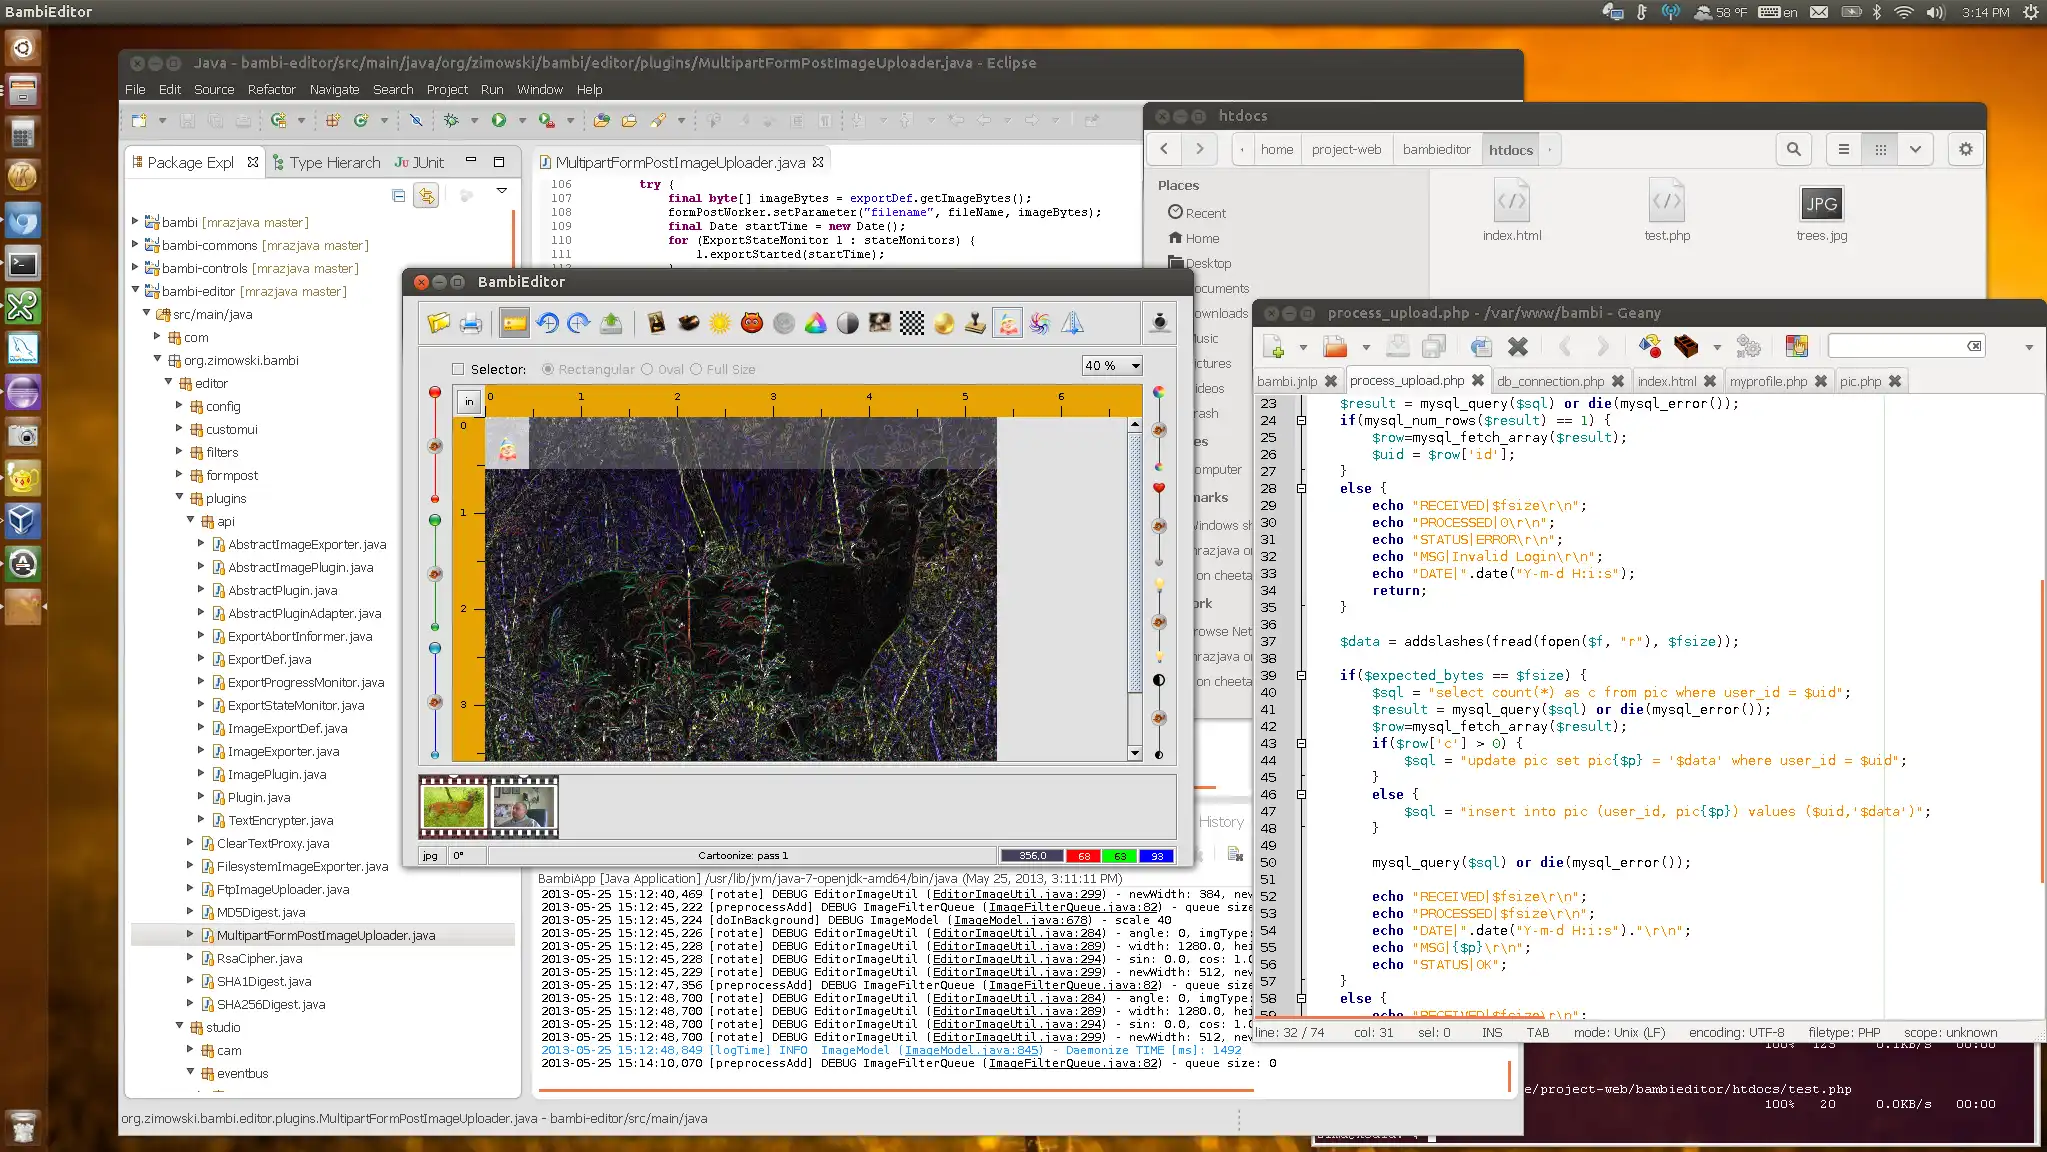Click the rotate left icon in BambiEditor
The width and height of the screenshot is (2047, 1152).
[x=547, y=323]
